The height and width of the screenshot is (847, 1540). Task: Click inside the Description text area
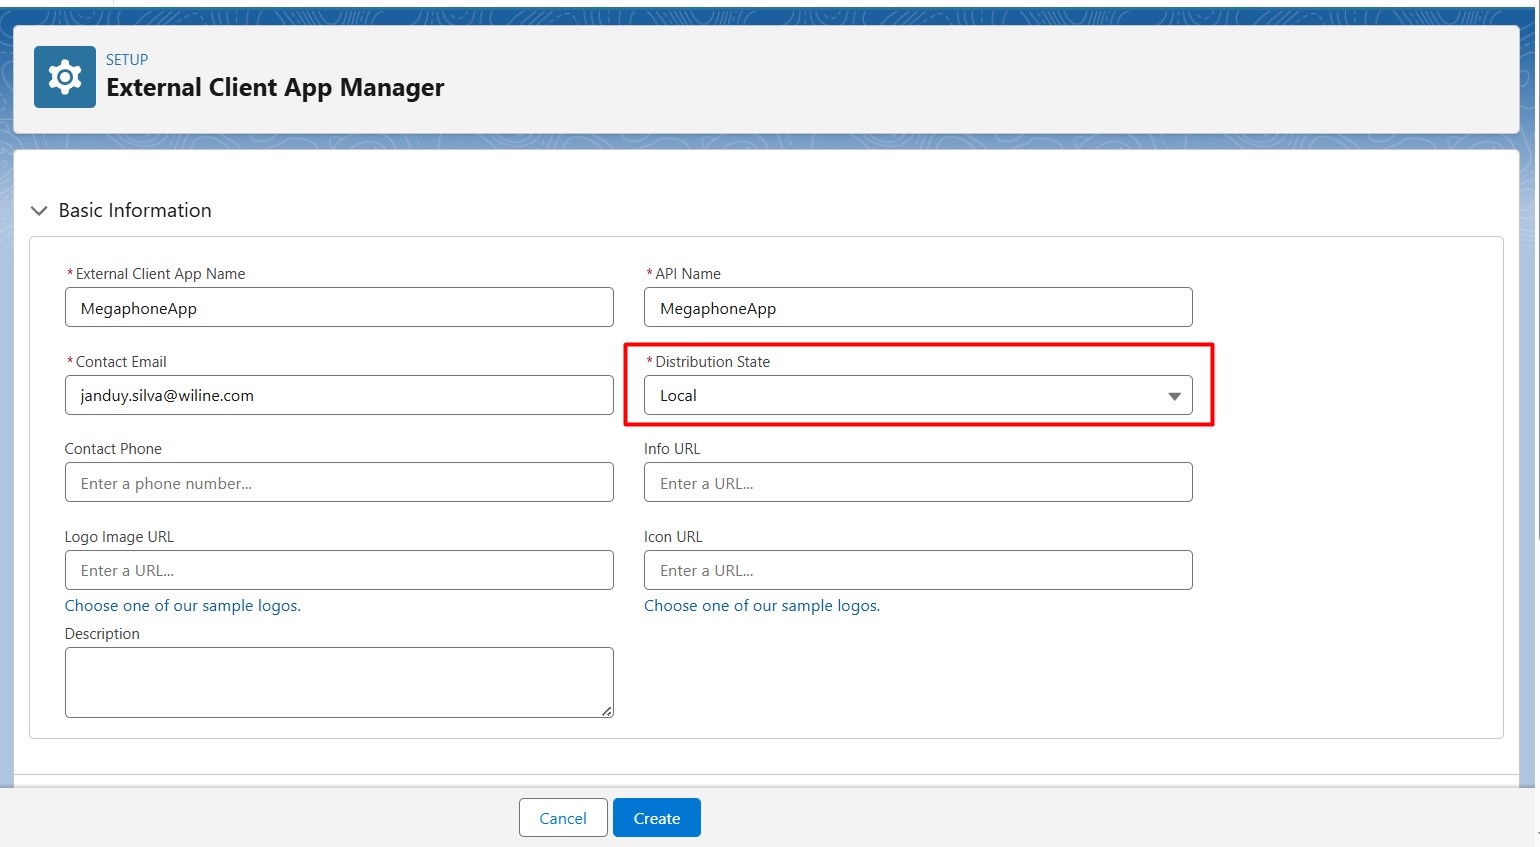[339, 681]
